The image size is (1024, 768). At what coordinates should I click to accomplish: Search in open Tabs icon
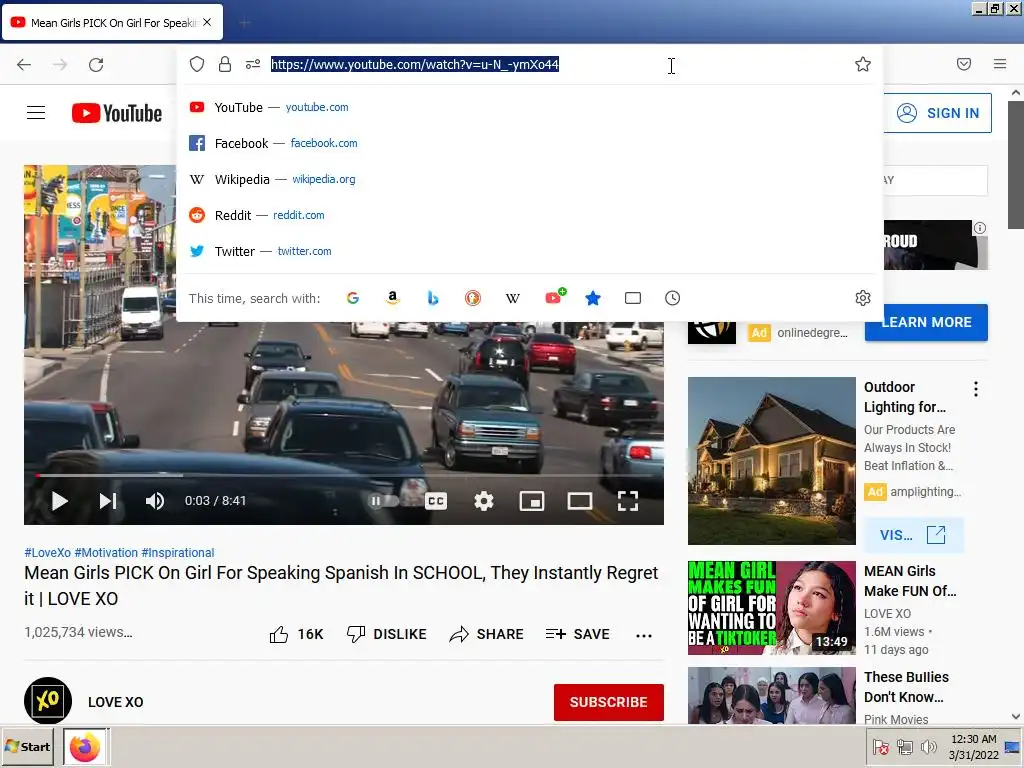pos(633,298)
